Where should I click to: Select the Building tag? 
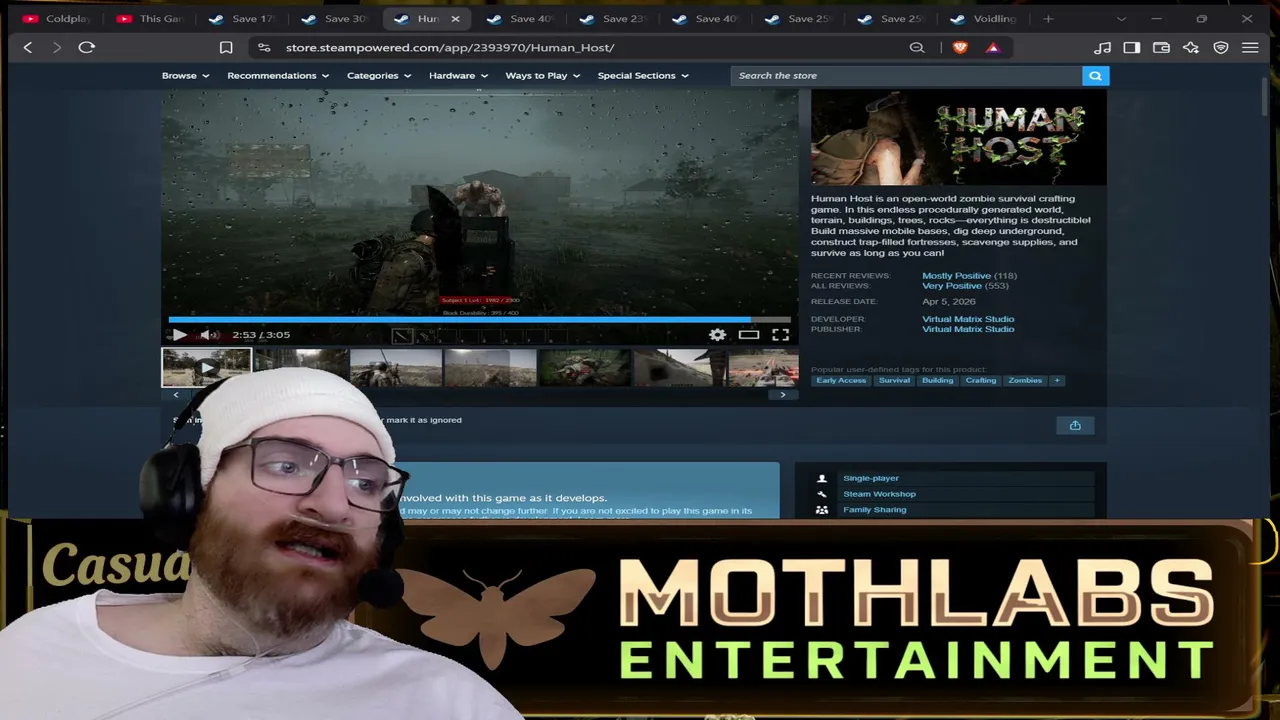[x=937, y=380]
